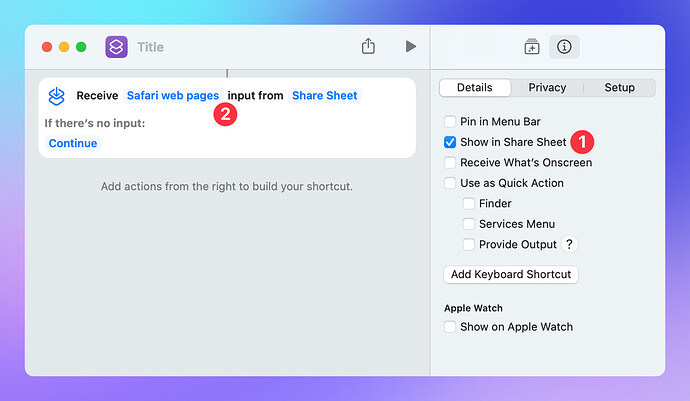The image size is (690, 401).
Task: Select the Shortcut Details info icon
Action: [x=564, y=47]
